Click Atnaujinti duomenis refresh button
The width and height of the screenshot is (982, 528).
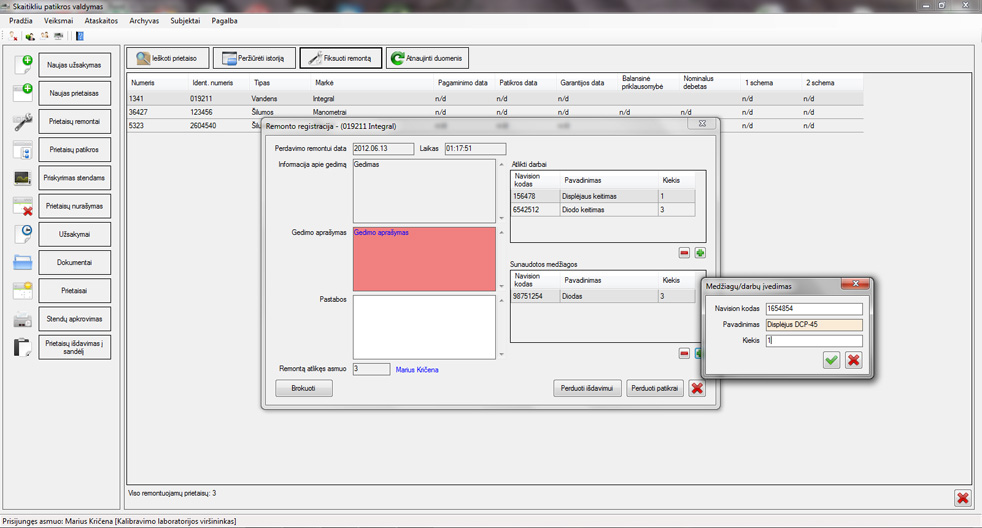428,59
